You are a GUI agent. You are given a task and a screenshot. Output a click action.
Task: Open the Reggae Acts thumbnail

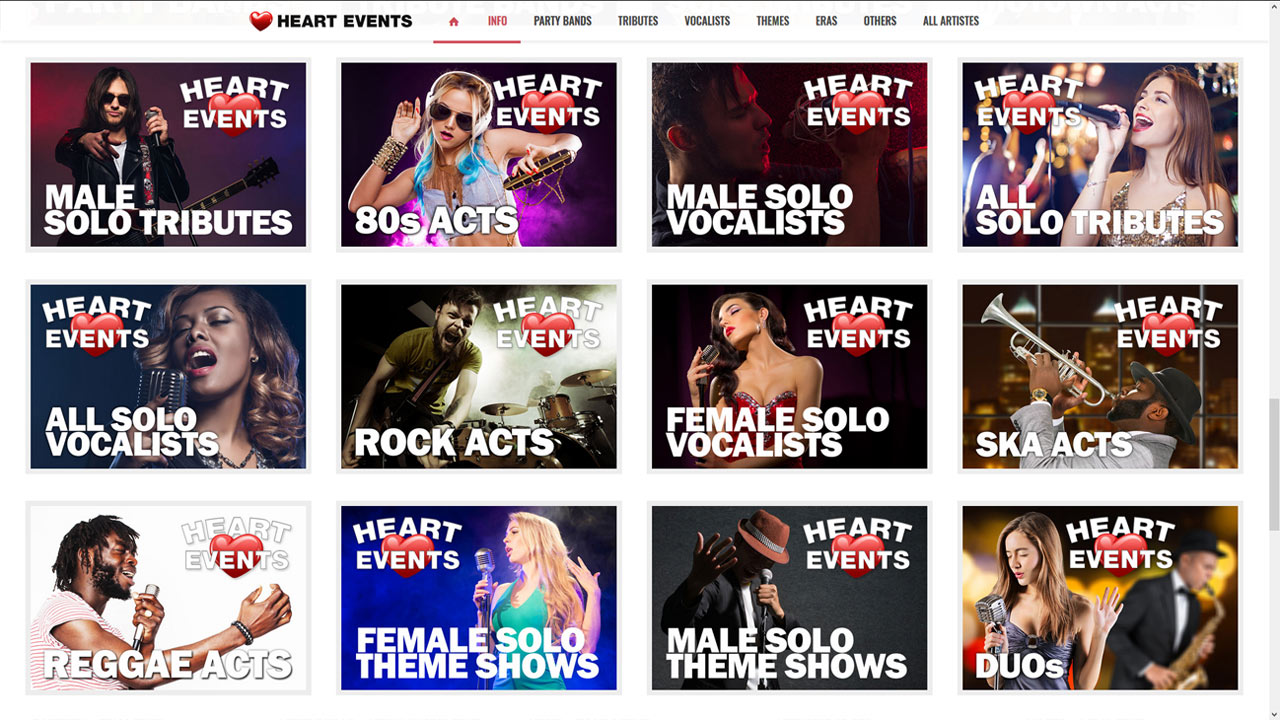(168, 598)
